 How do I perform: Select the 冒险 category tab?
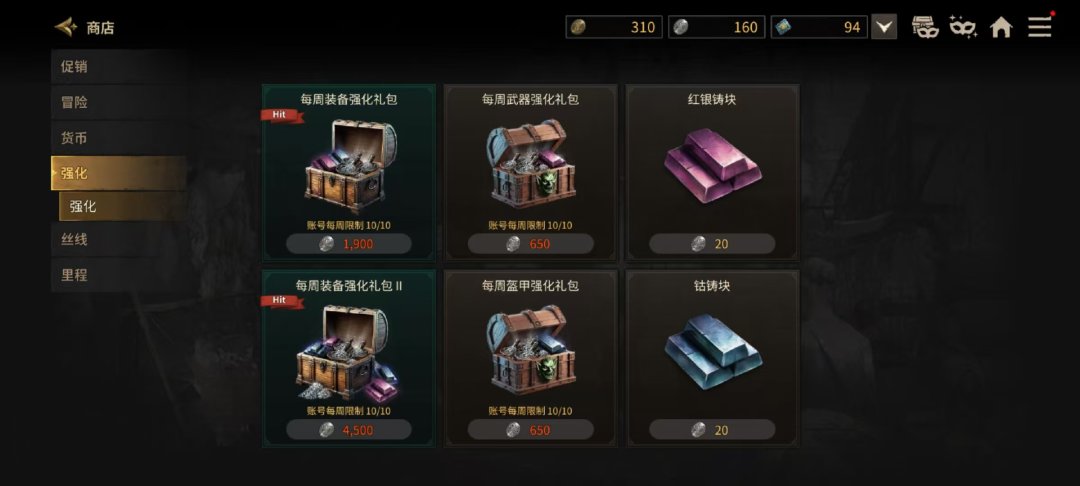(119, 103)
